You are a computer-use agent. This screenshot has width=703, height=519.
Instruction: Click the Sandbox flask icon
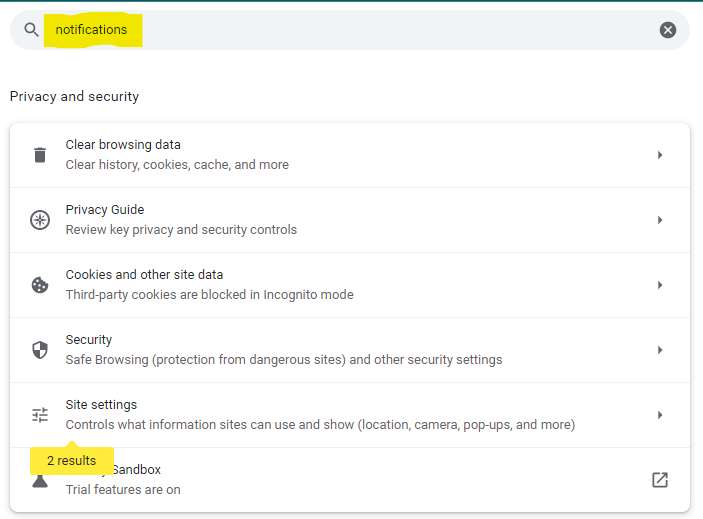point(40,481)
